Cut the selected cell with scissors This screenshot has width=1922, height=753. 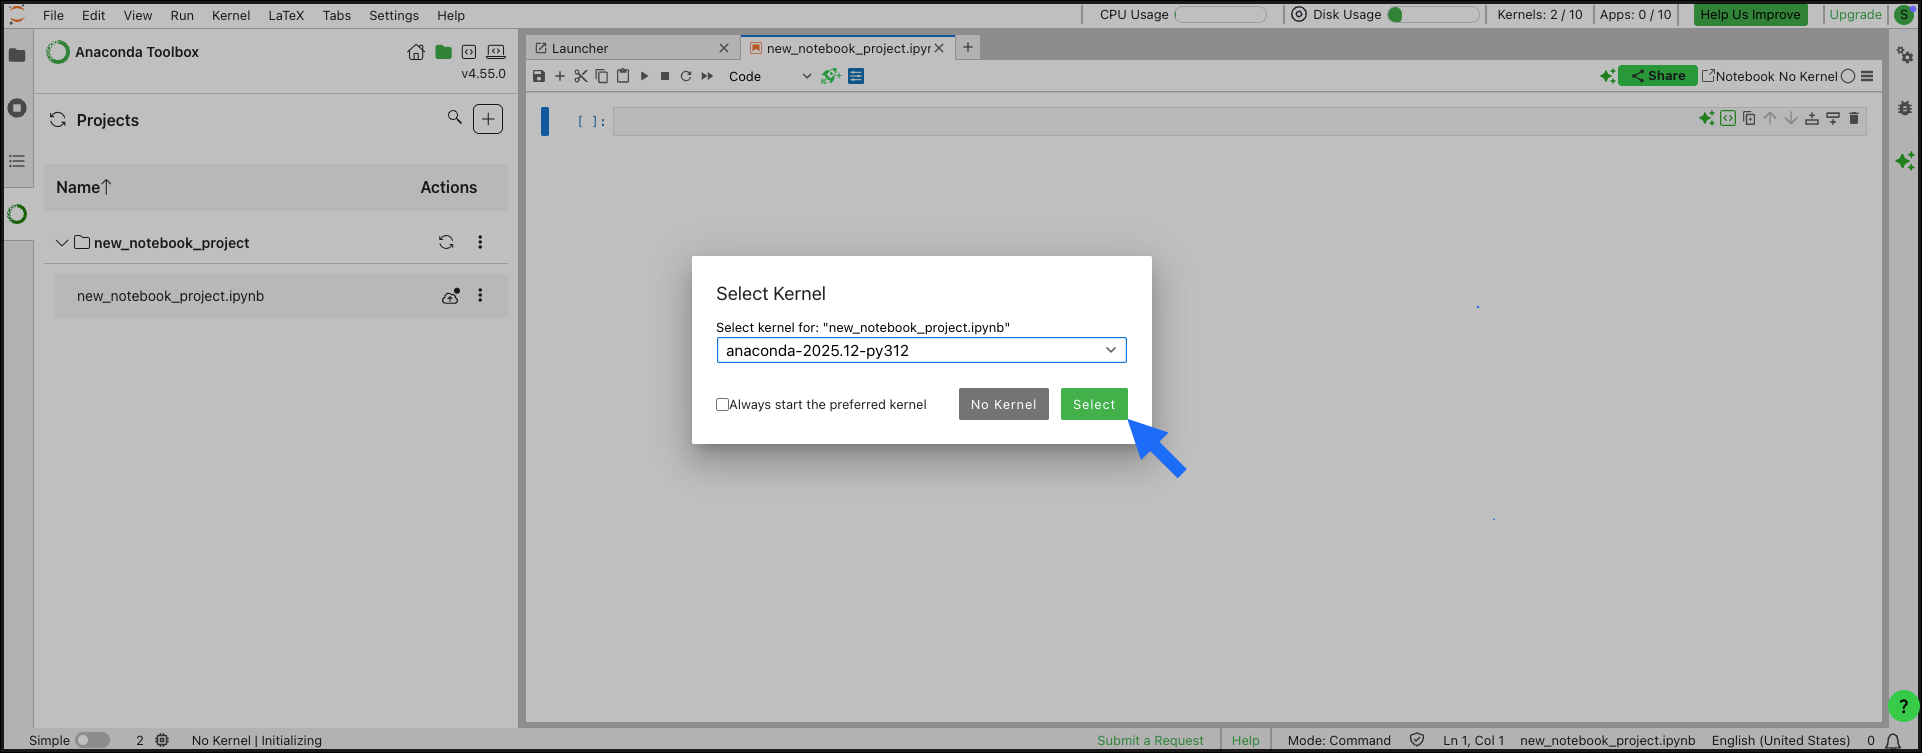(x=581, y=76)
